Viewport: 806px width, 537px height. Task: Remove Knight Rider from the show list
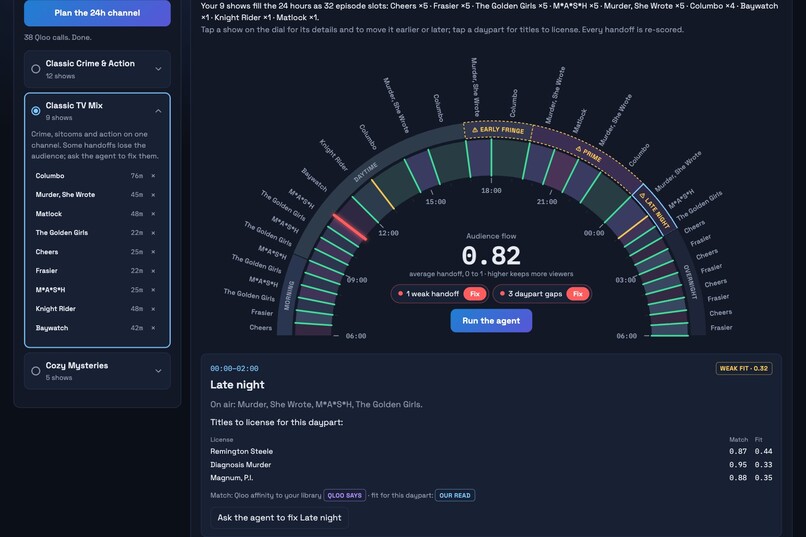[x=153, y=309]
